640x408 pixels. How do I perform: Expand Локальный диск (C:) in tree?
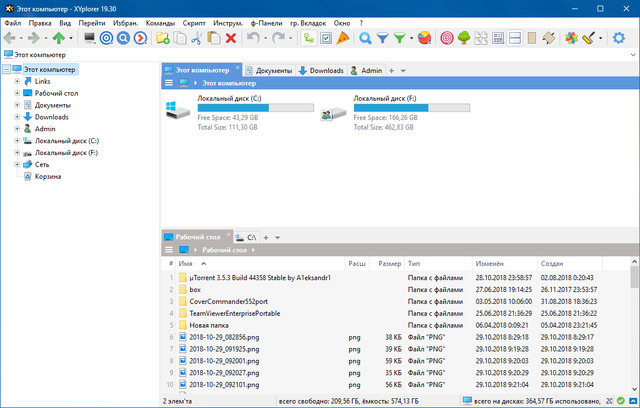point(18,141)
